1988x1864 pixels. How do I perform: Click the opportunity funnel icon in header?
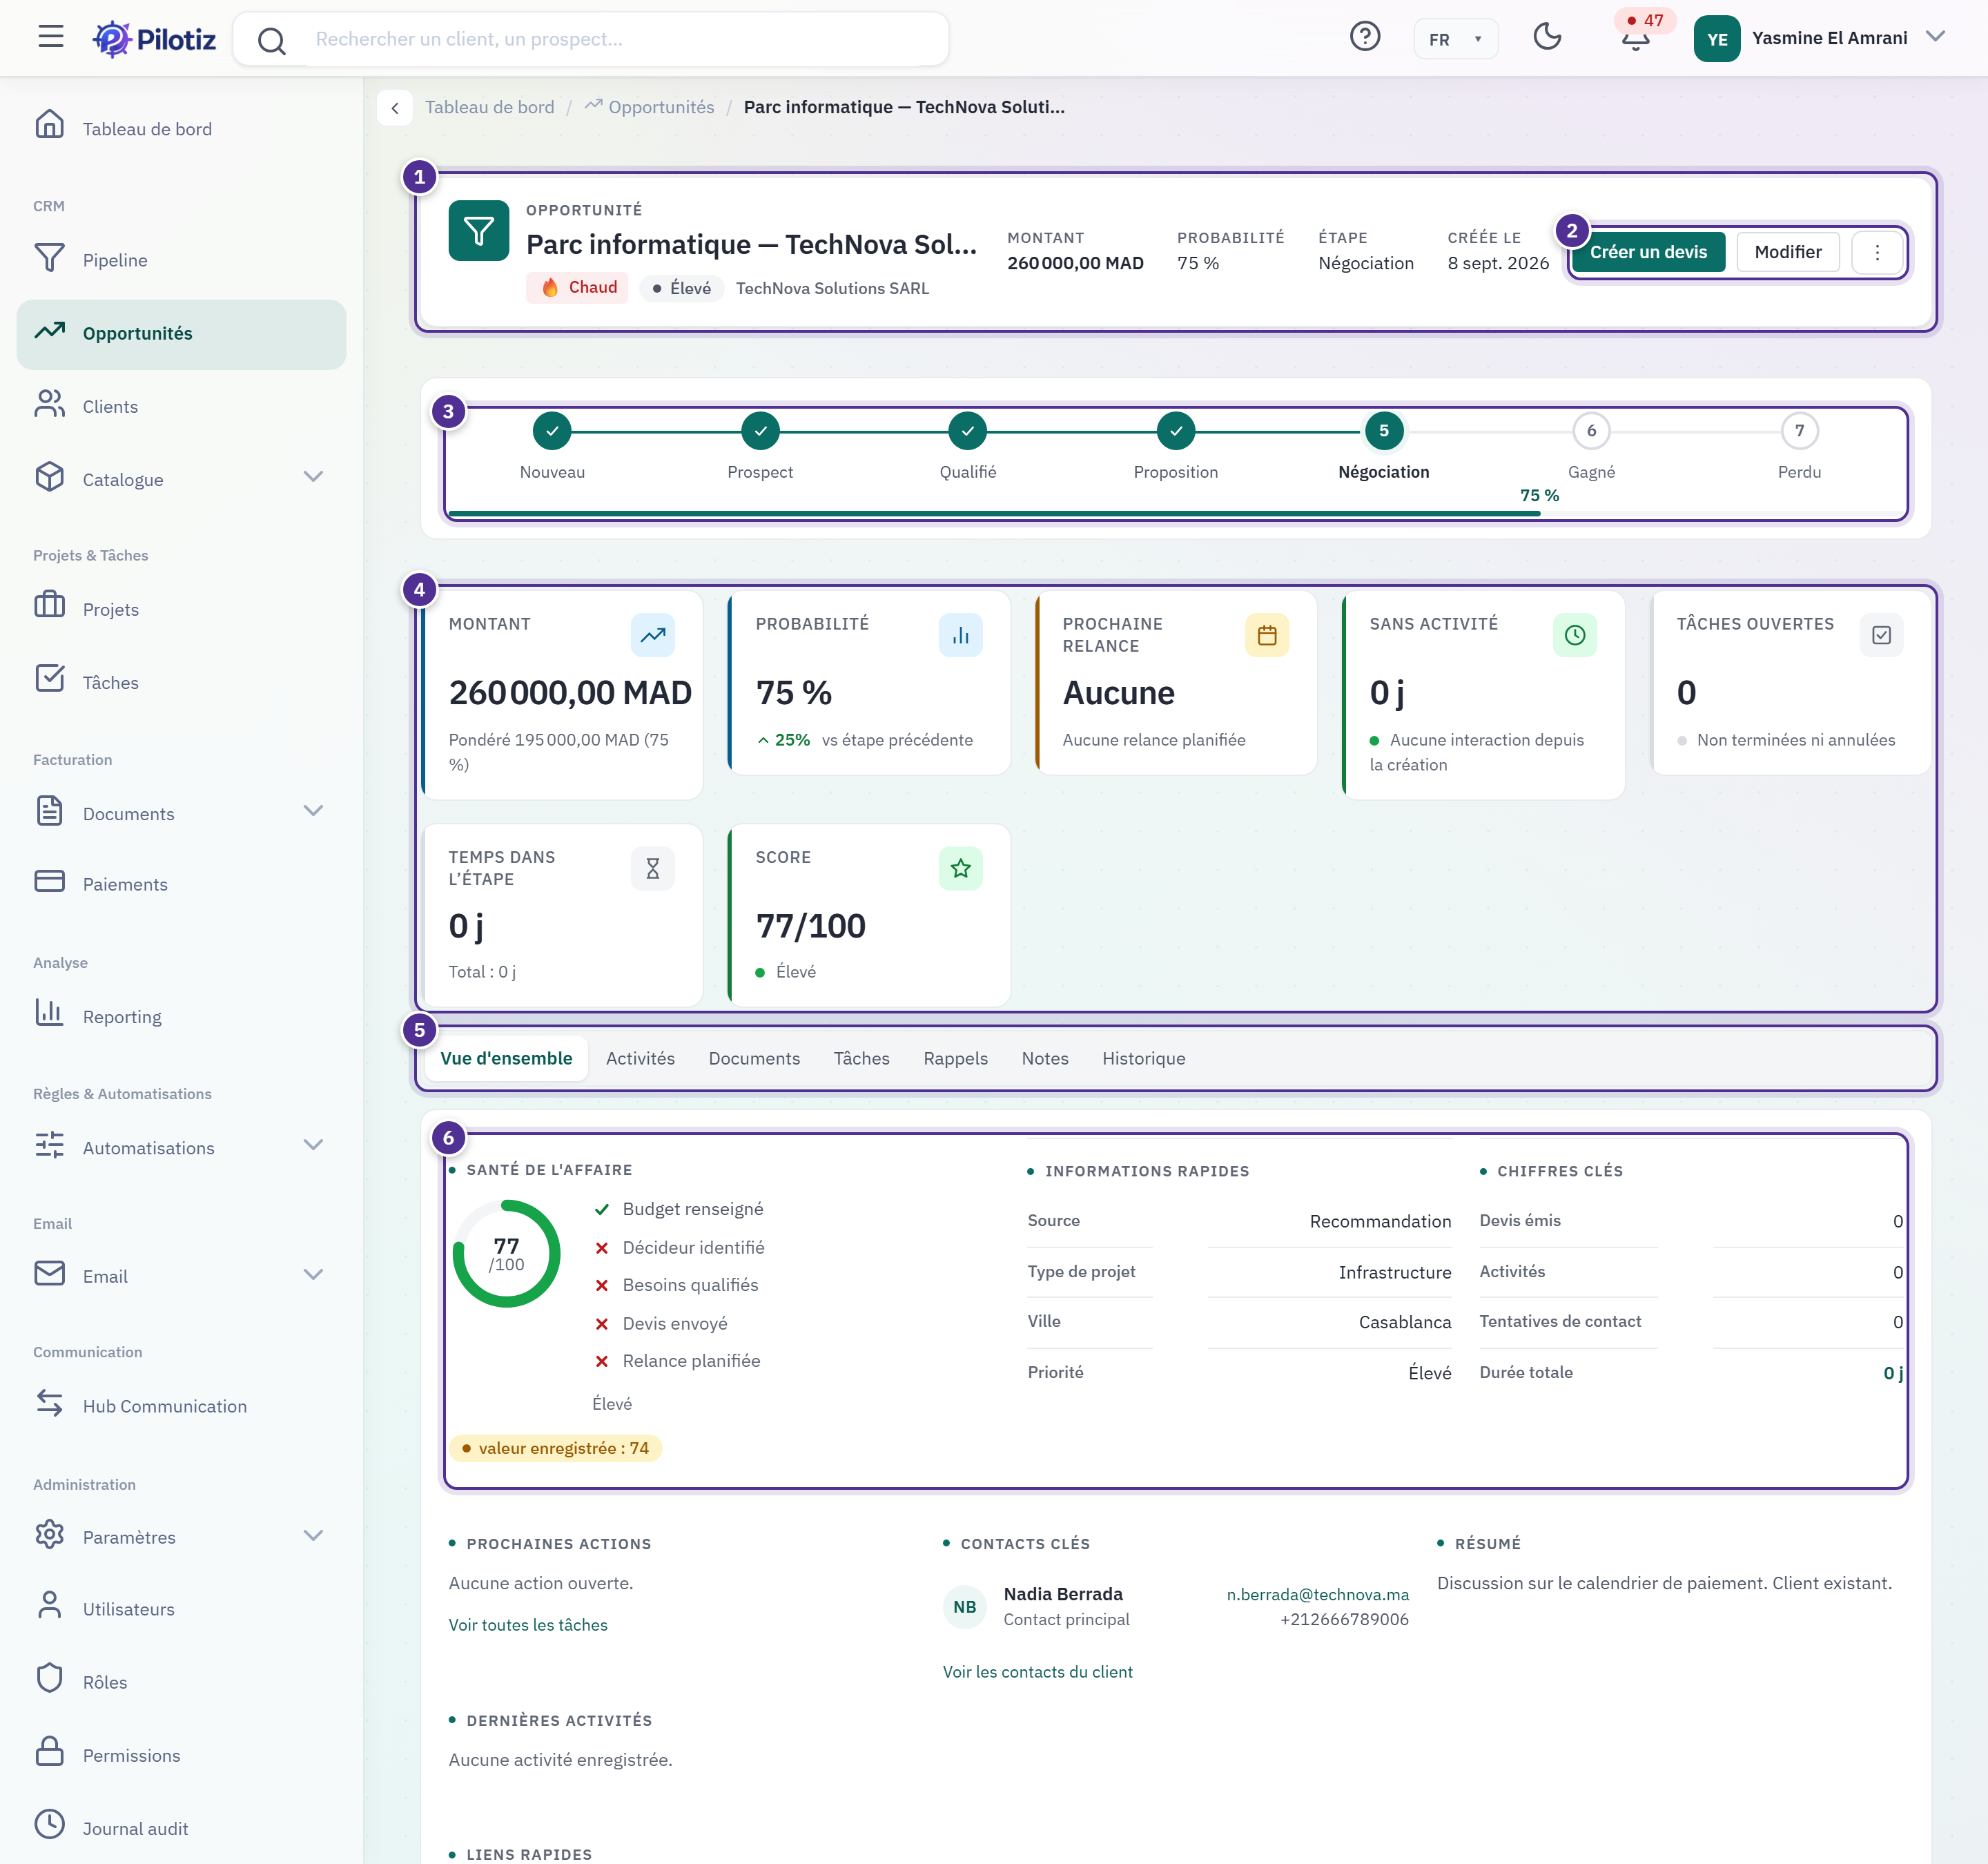click(478, 231)
